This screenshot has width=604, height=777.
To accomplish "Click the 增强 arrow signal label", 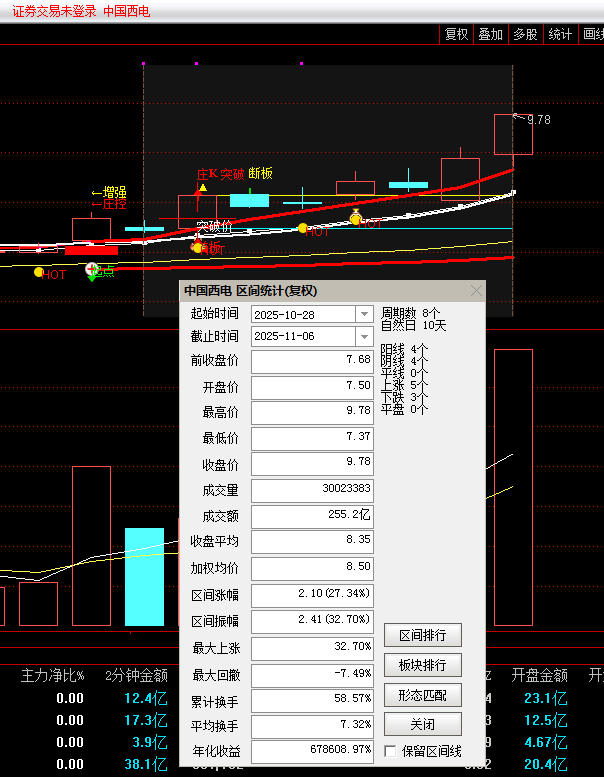I will (109, 192).
